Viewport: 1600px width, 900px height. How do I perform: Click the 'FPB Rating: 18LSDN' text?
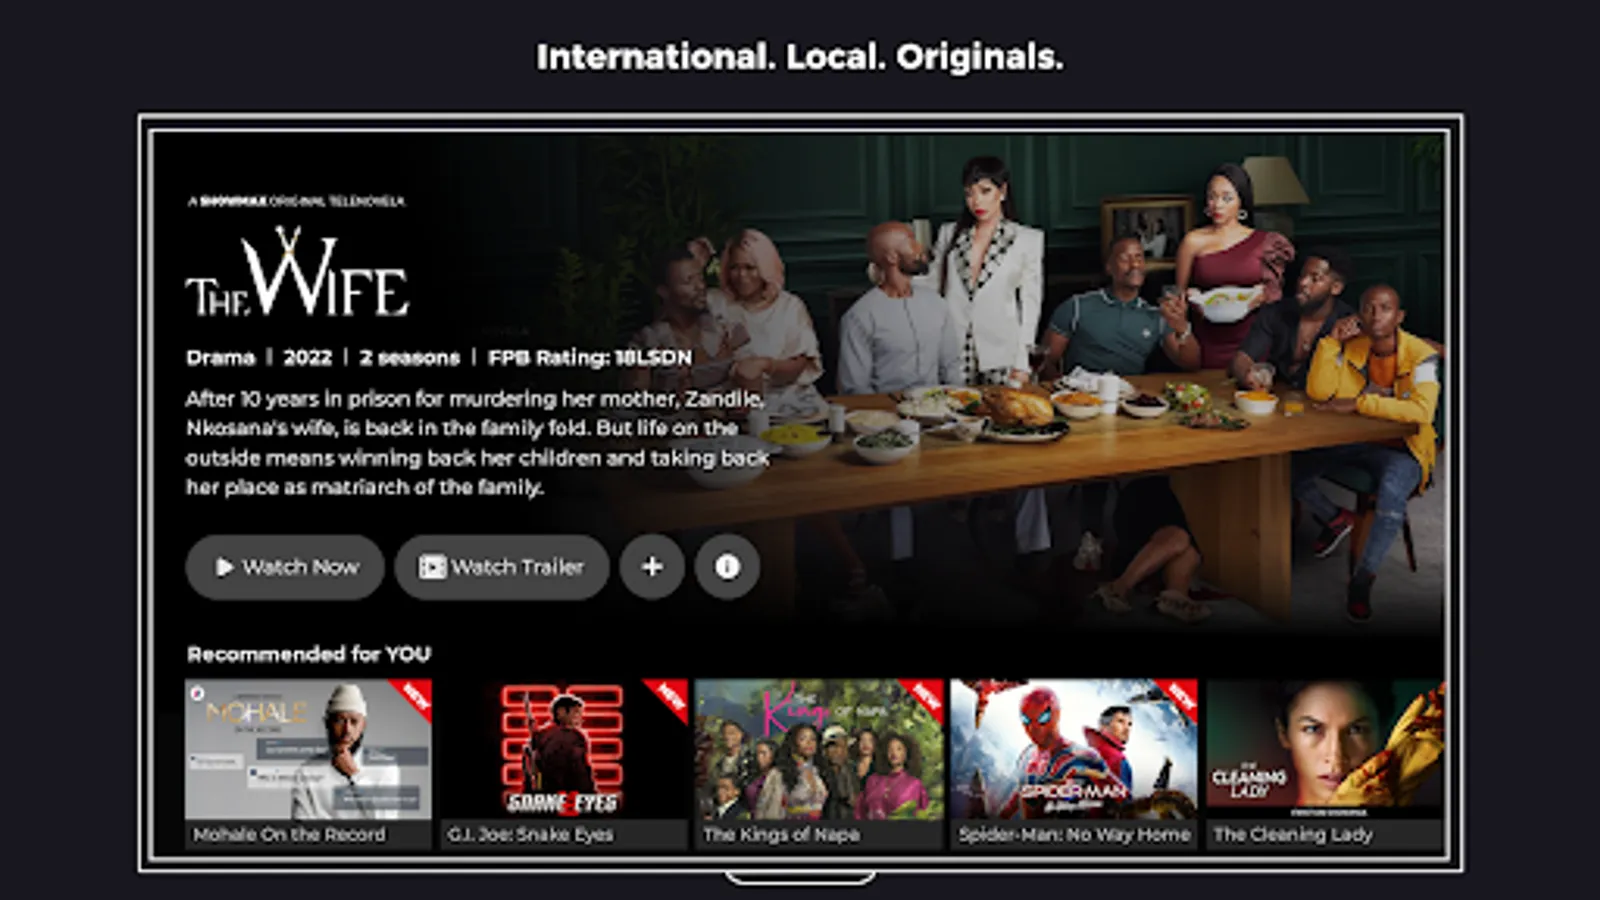[590, 357]
